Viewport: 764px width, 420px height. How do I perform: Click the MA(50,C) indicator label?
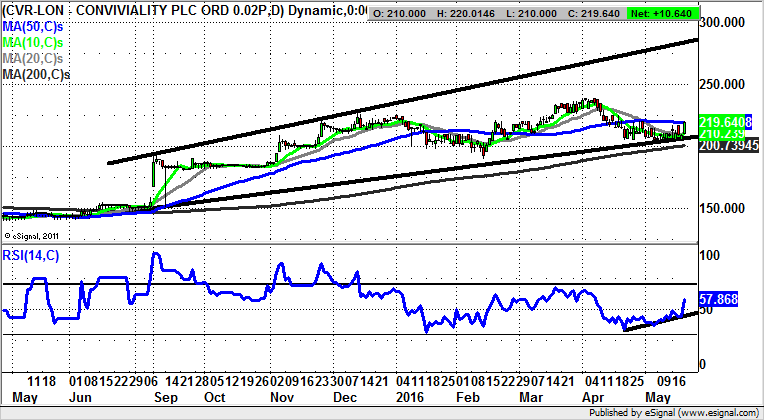click(36, 26)
